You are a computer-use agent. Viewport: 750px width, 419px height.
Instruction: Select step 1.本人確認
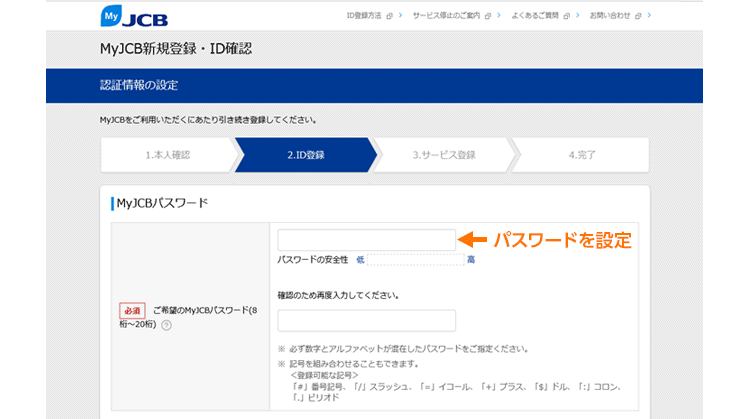coord(168,155)
